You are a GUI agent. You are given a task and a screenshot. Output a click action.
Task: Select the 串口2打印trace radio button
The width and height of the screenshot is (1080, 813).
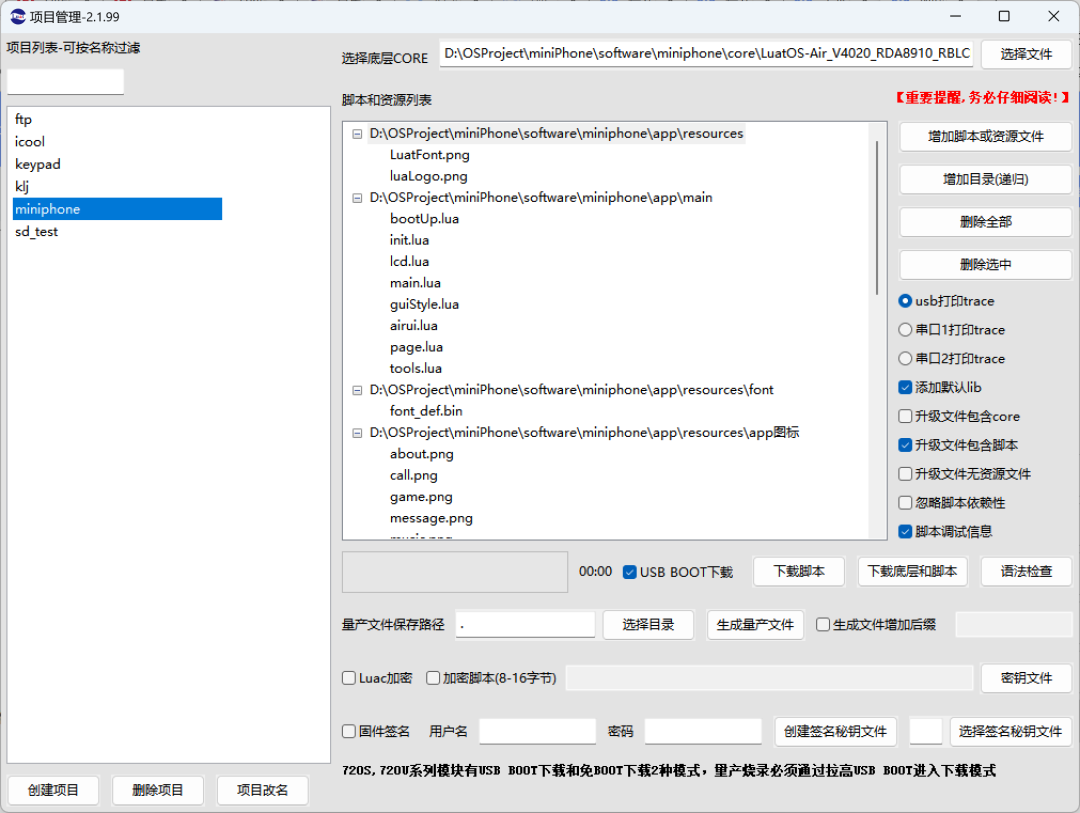click(905, 358)
